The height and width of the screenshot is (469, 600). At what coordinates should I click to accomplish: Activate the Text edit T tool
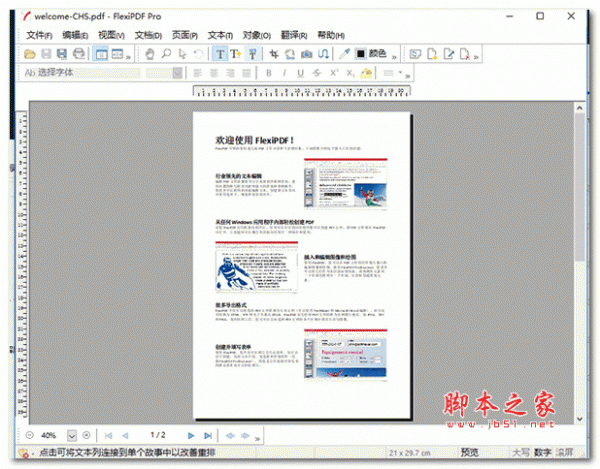(x=220, y=54)
